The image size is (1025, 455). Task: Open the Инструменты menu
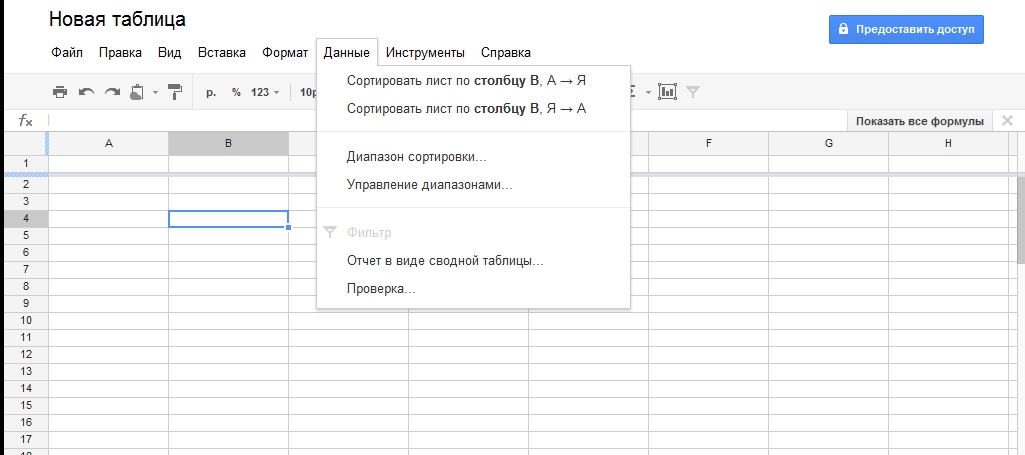click(425, 52)
